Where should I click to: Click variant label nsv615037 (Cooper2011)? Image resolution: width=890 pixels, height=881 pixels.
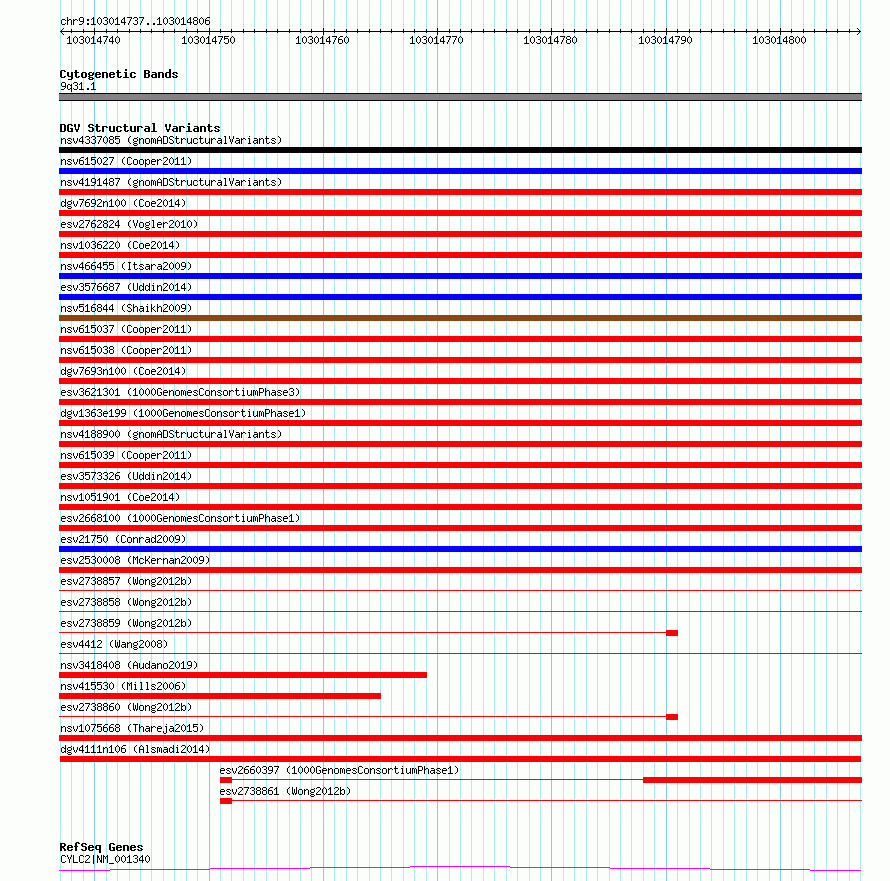click(x=126, y=329)
